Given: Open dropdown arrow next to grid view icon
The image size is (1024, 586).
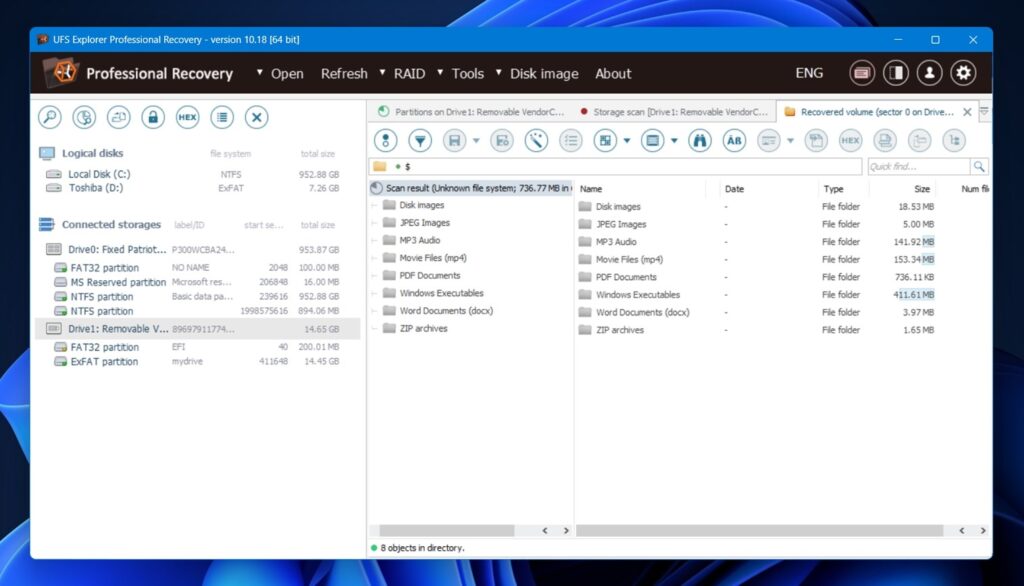Looking at the screenshot, I should (x=627, y=140).
